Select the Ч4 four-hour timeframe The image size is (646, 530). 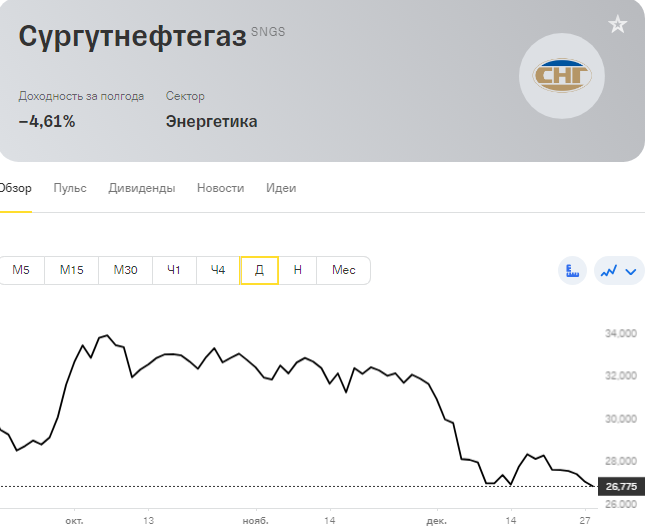pos(218,270)
